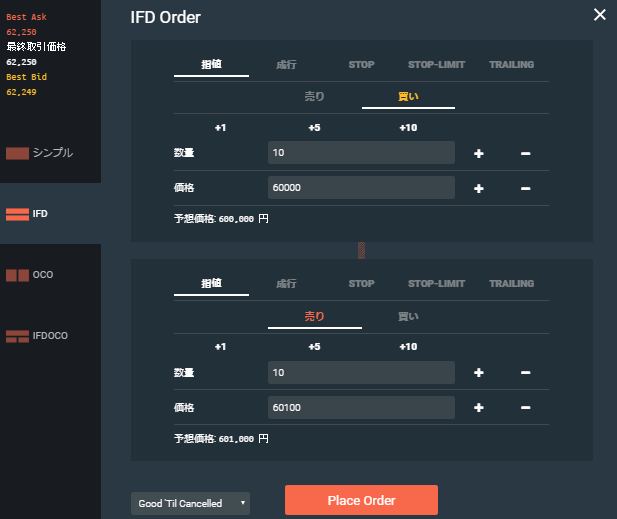Click the second order 価格 input field

point(361,408)
